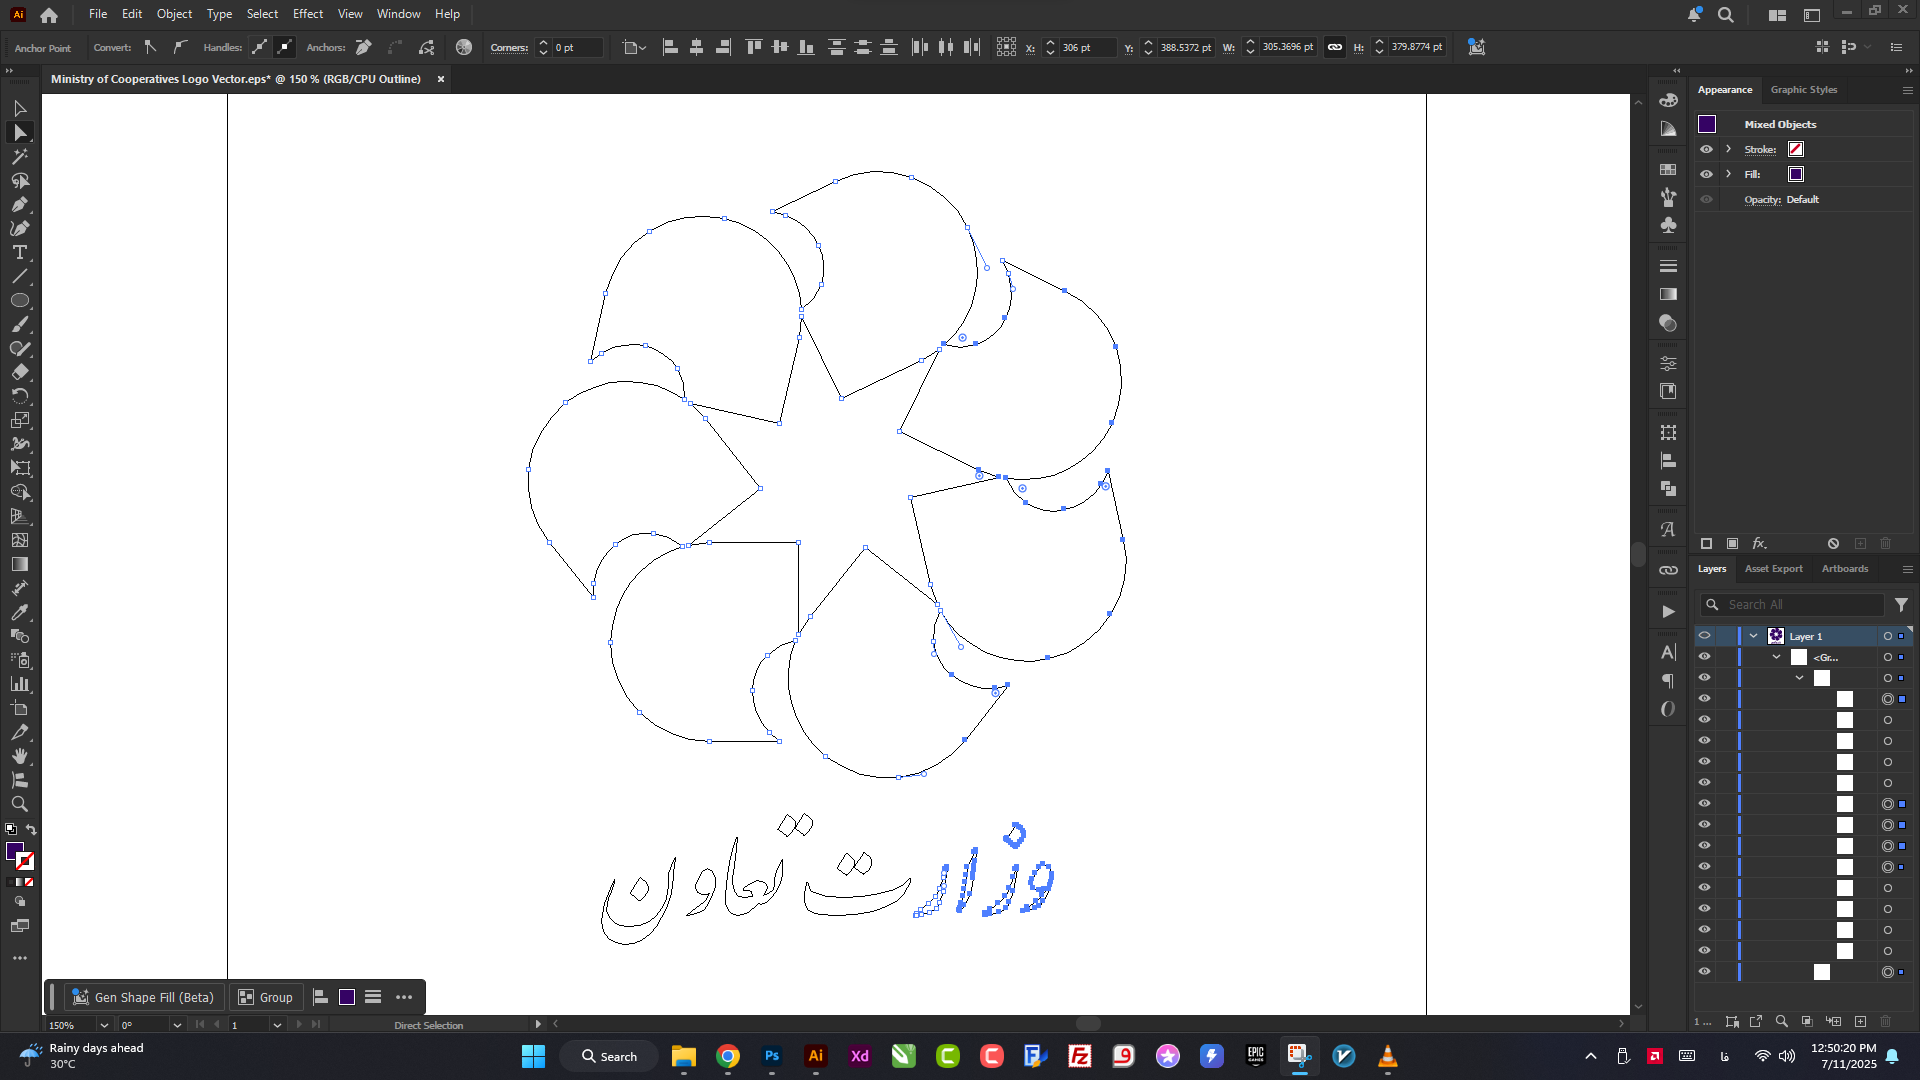Expand the Stroke attribute row
1920x1080 pixels.
1728,149
